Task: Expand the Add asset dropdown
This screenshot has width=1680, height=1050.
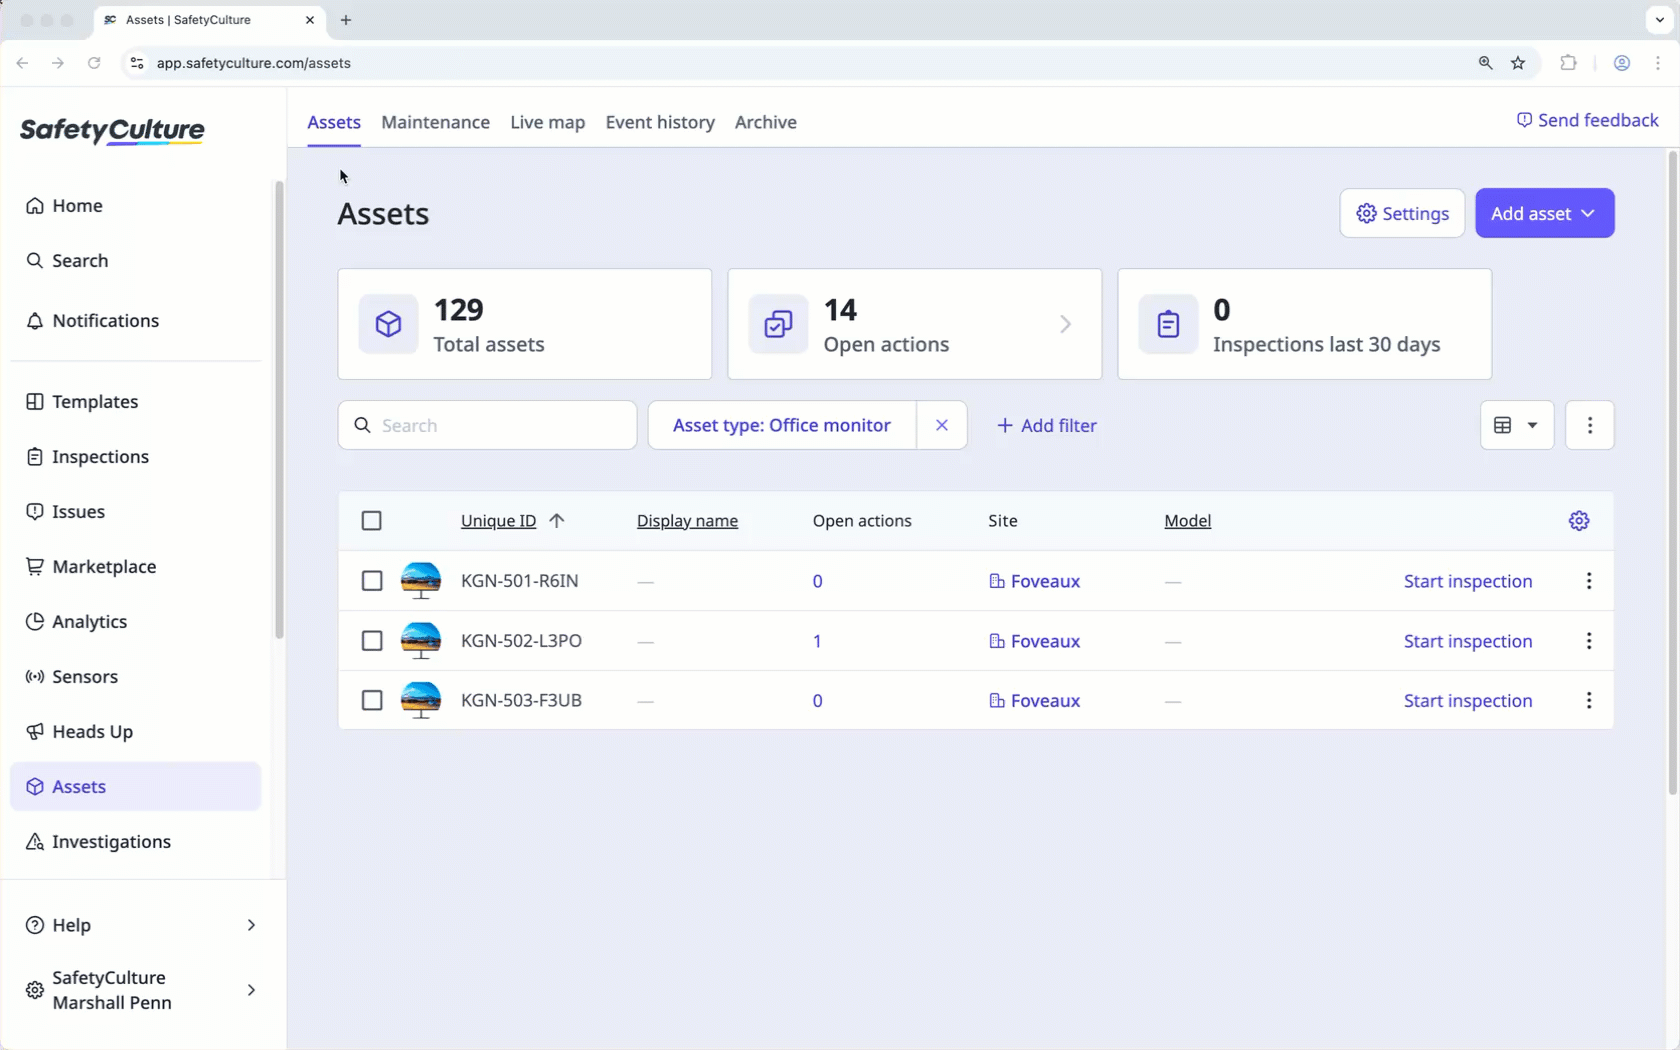Action: pos(1545,213)
